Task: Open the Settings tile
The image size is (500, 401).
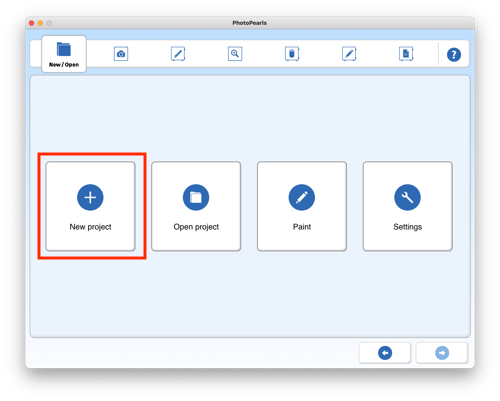Action: coord(407,206)
